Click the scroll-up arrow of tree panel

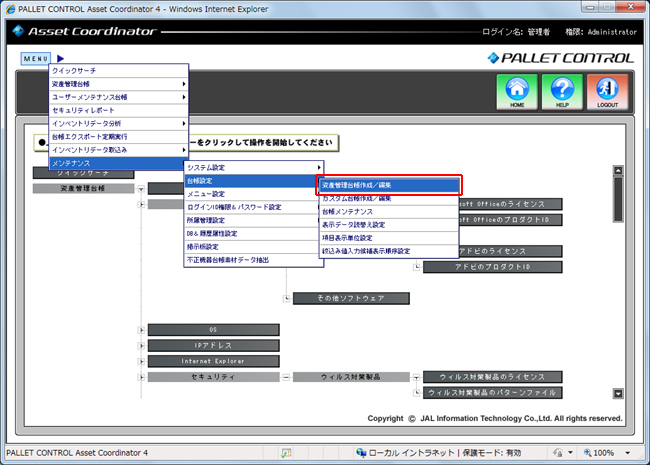tap(618, 170)
